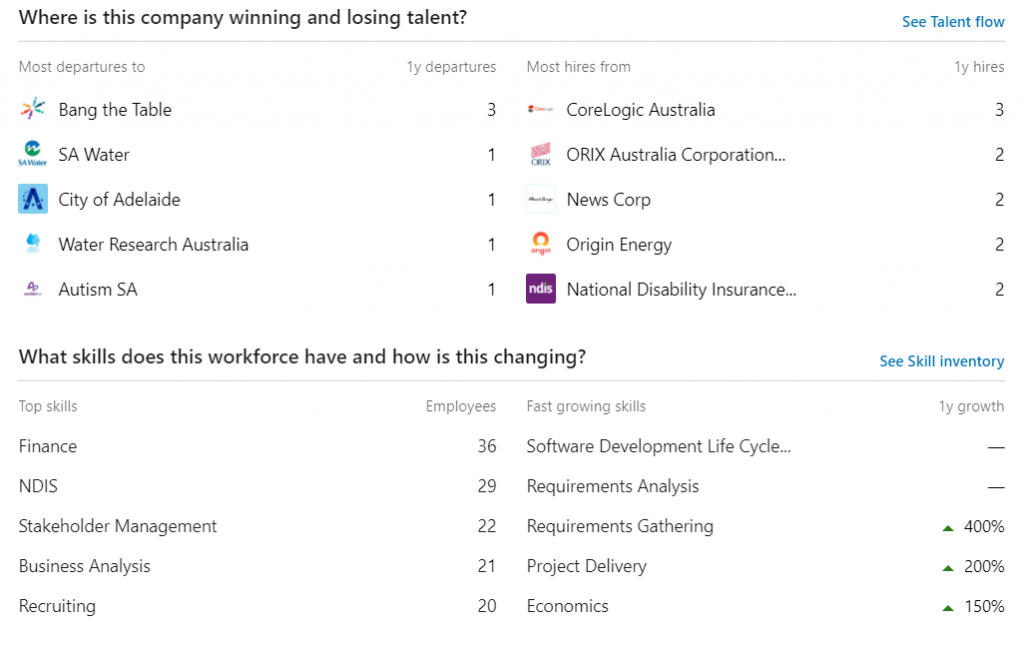
Task: Click the Economics 150% growth indicator
Action: 973,606
